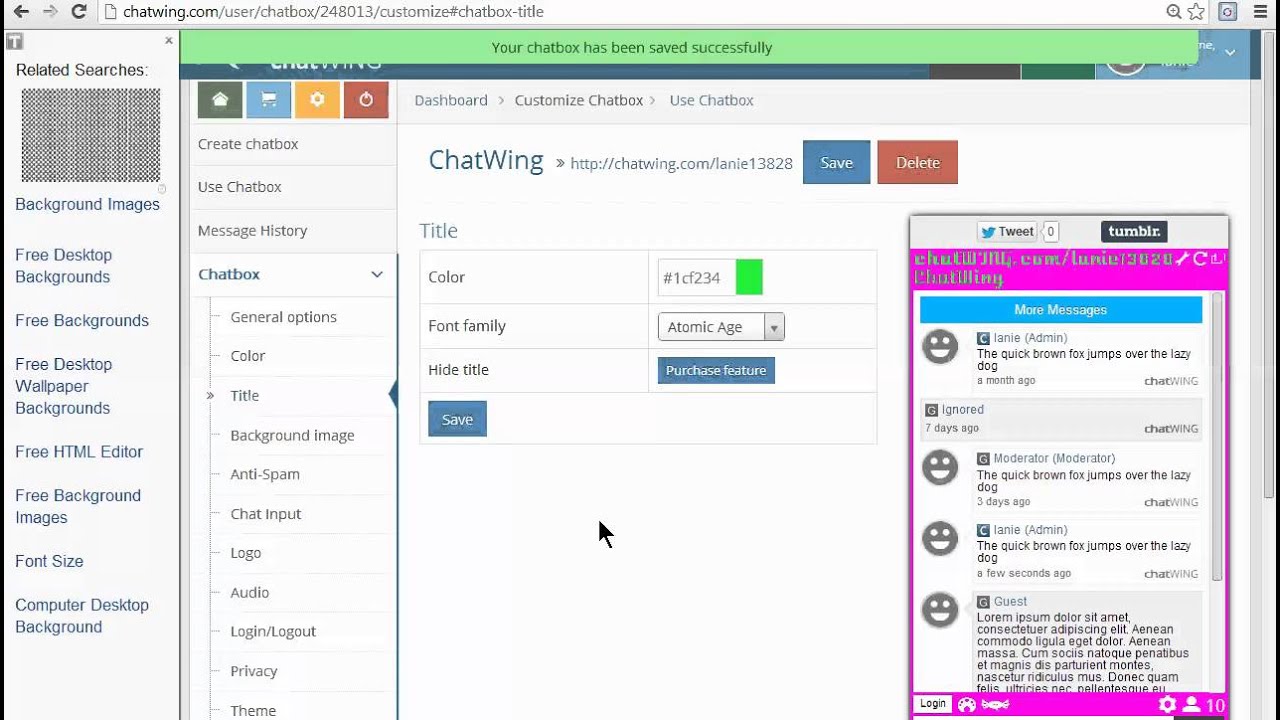Image resolution: width=1280 pixels, height=720 pixels.
Task: Open the chatwing.com/lanie13828 link
Action: pyautogui.click(x=681, y=164)
